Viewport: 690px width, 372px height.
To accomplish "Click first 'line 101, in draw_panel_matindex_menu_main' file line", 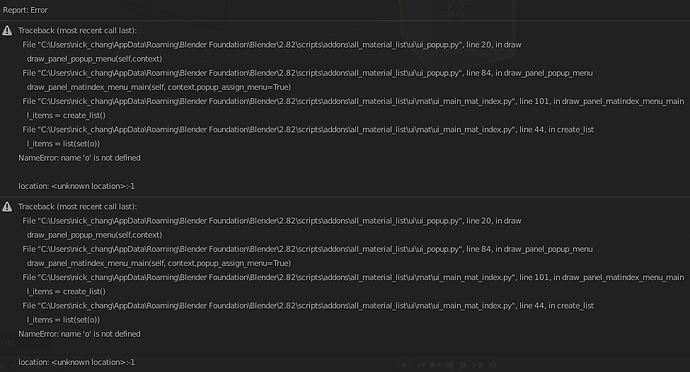I will point(353,101).
